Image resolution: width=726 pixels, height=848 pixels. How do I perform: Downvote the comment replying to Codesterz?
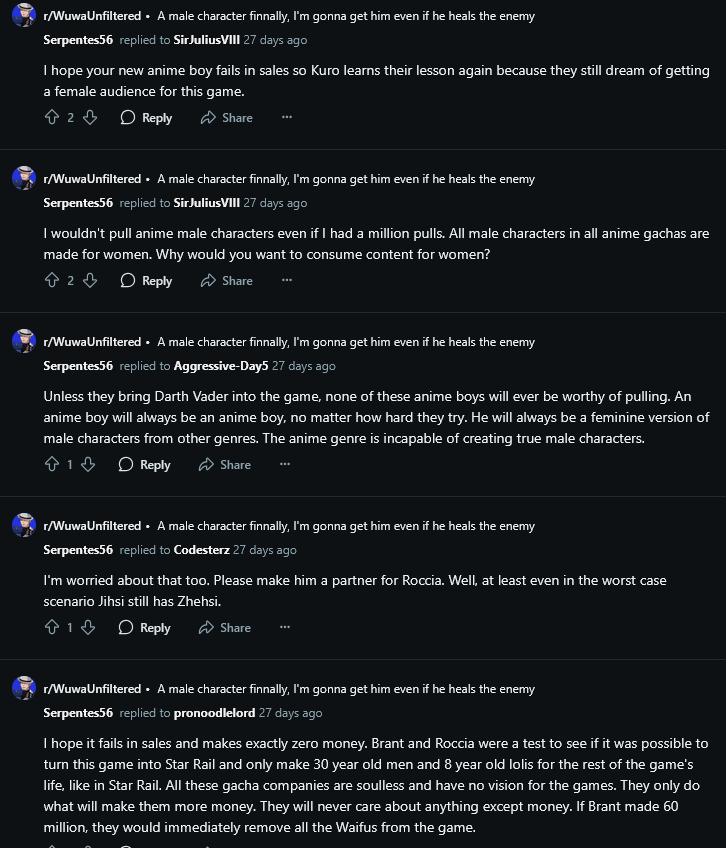[x=88, y=627]
